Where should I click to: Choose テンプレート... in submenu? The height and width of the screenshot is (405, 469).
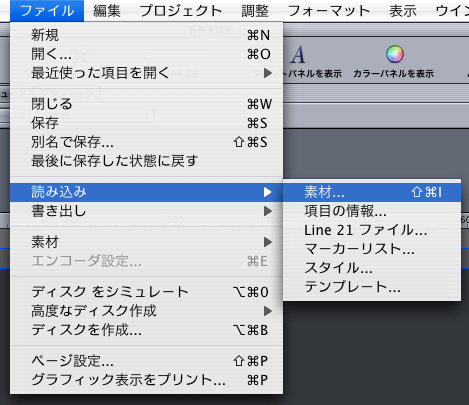click(372, 287)
